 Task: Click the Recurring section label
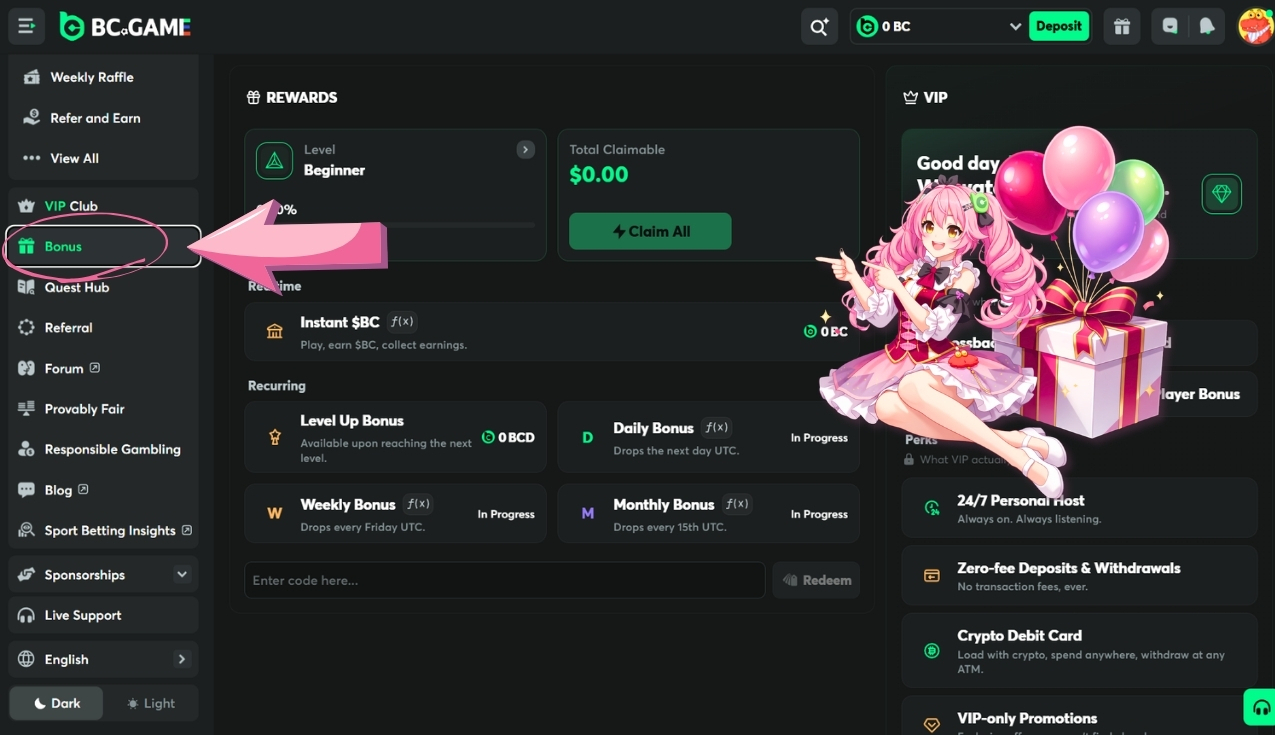277,385
